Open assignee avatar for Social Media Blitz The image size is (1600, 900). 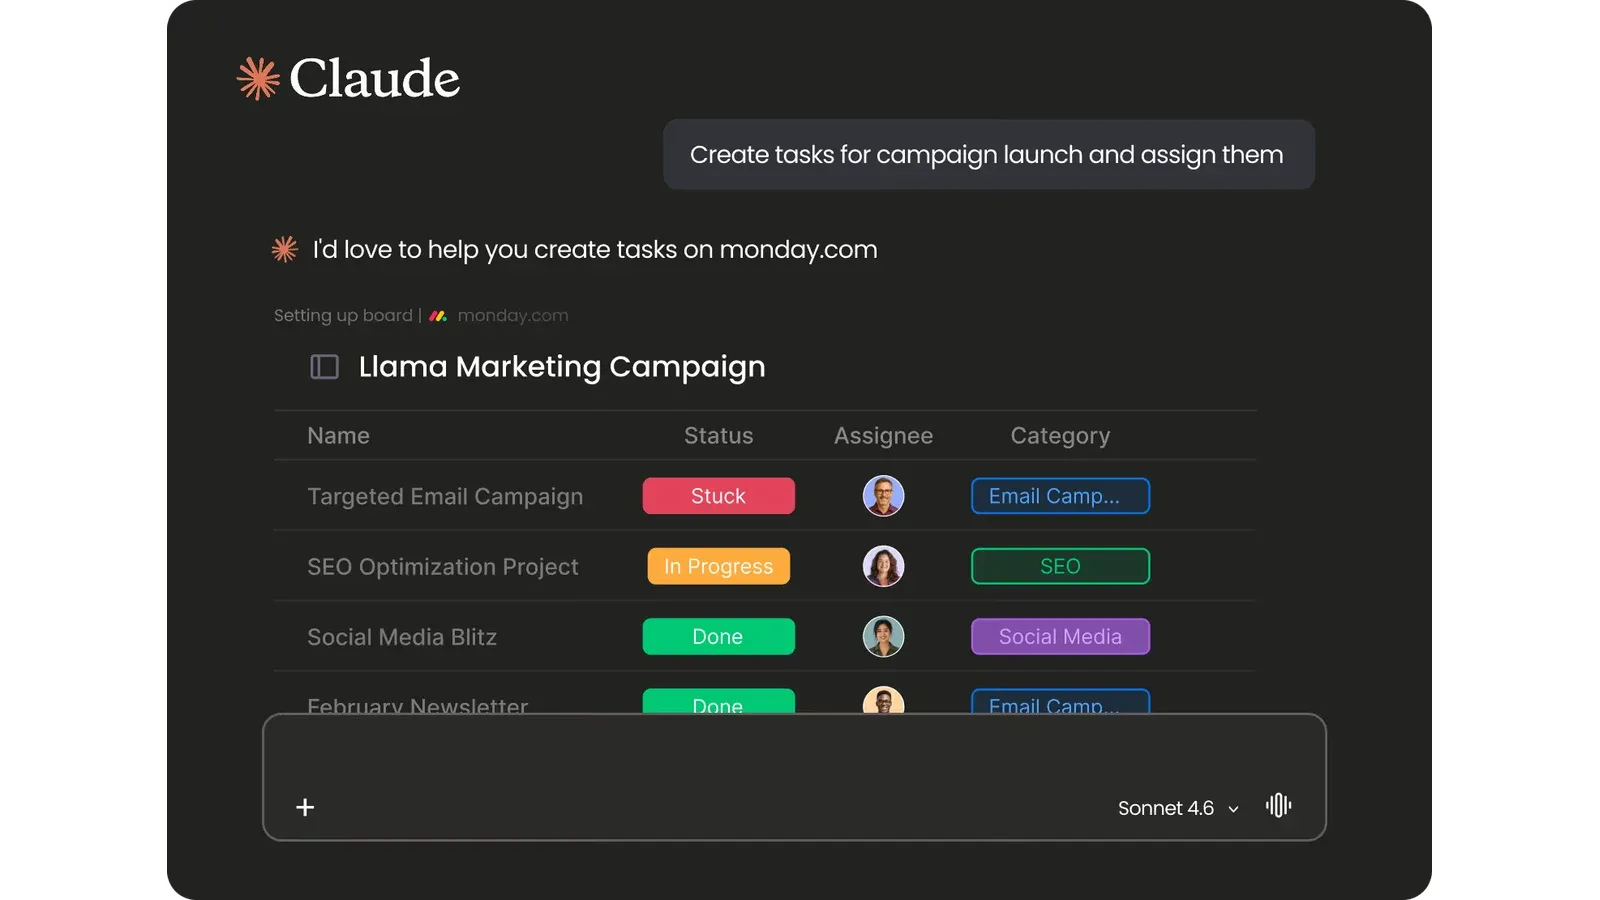click(x=883, y=636)
